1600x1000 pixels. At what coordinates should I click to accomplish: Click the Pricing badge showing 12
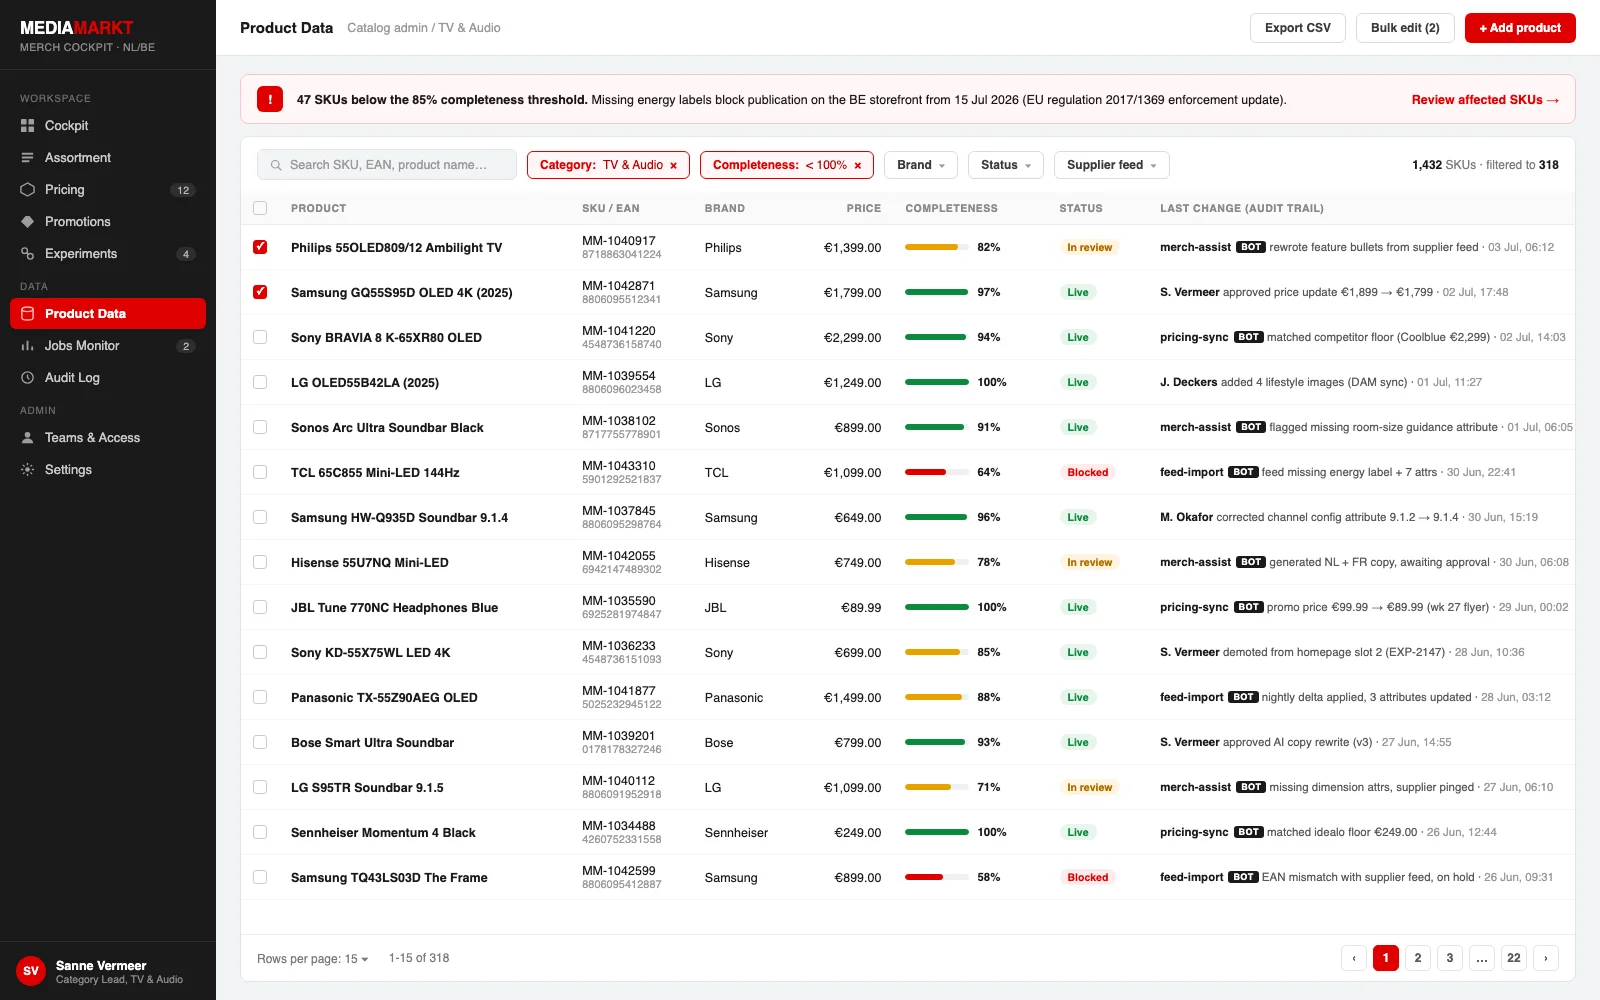coord(183,190)
